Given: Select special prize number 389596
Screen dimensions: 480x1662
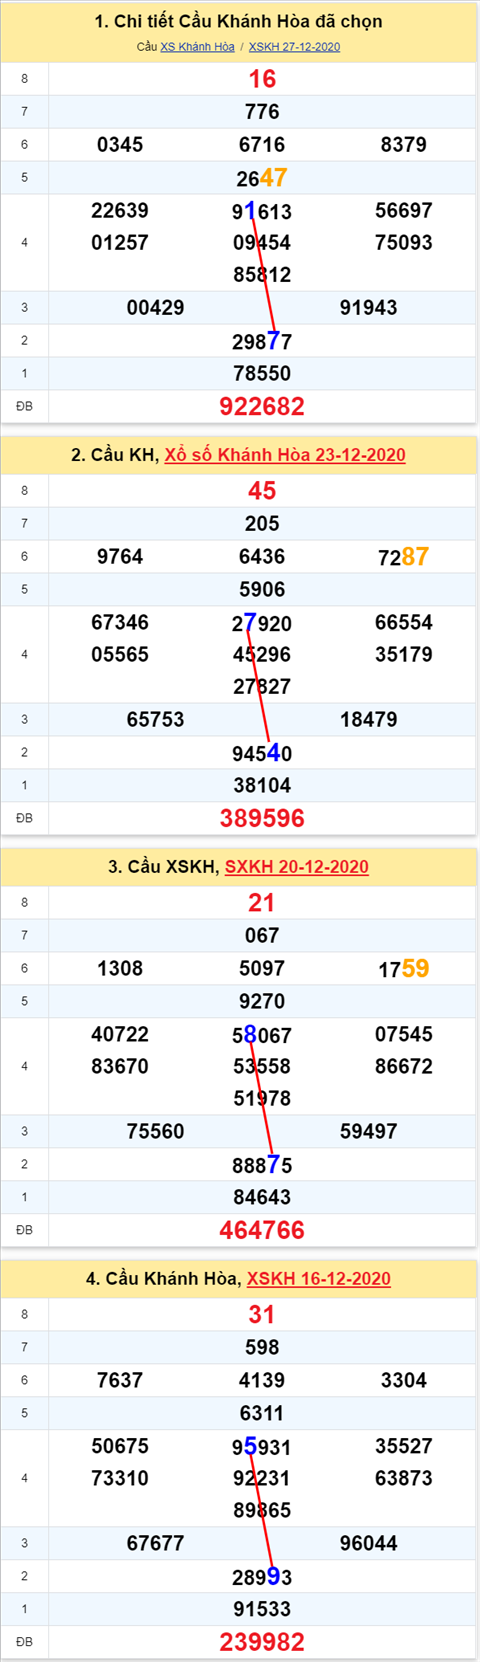Looking at the screenshot, I should [x=262, y=818].
